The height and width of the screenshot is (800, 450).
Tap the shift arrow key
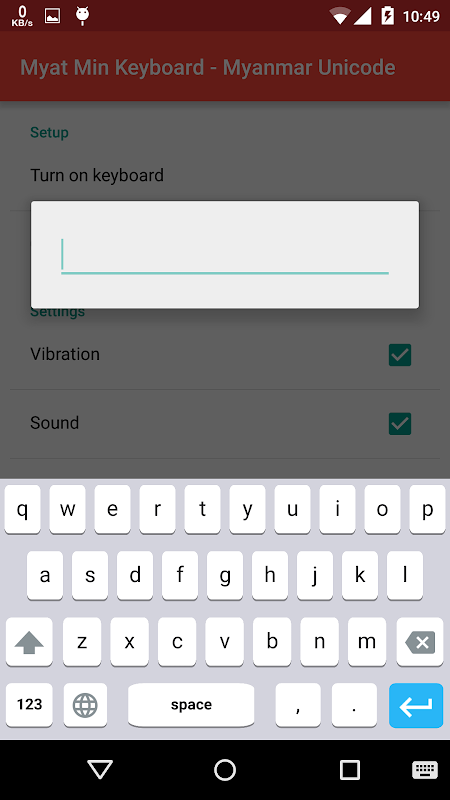click(x=29, y=642)
